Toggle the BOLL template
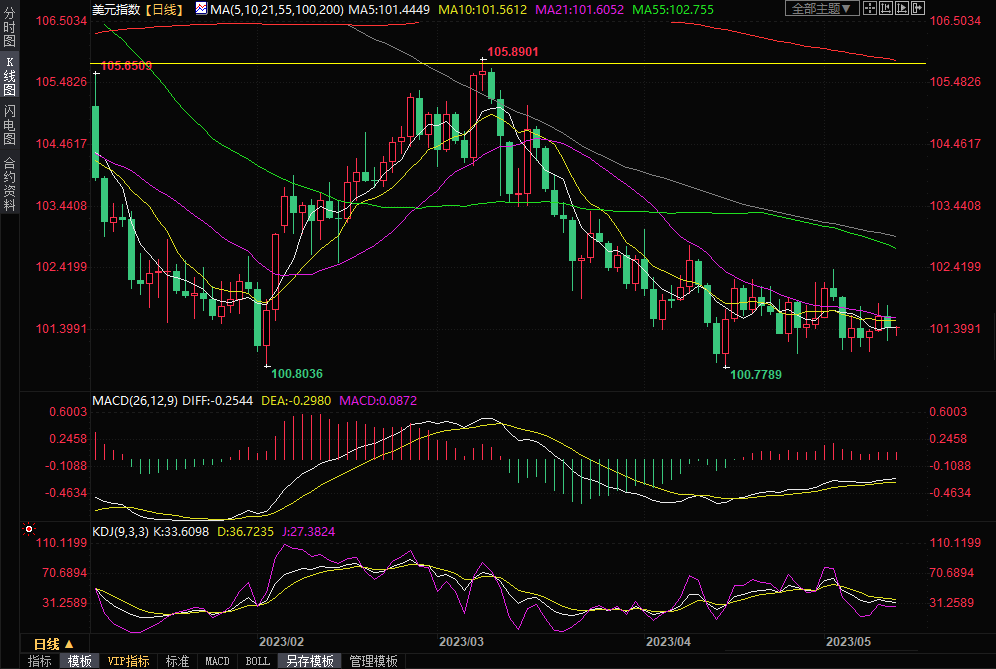 [257, 661]
